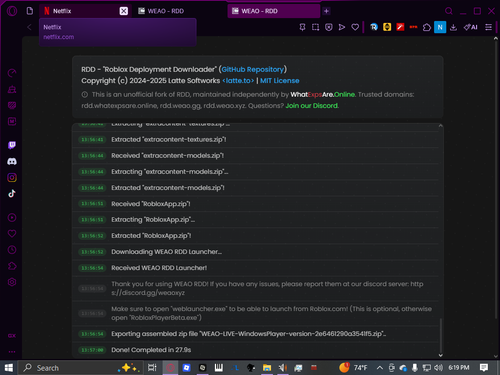Click 'Received "RobloxApp.zip"!' log entry
This screenshot has height=375, width=500.
pos(256,204)
